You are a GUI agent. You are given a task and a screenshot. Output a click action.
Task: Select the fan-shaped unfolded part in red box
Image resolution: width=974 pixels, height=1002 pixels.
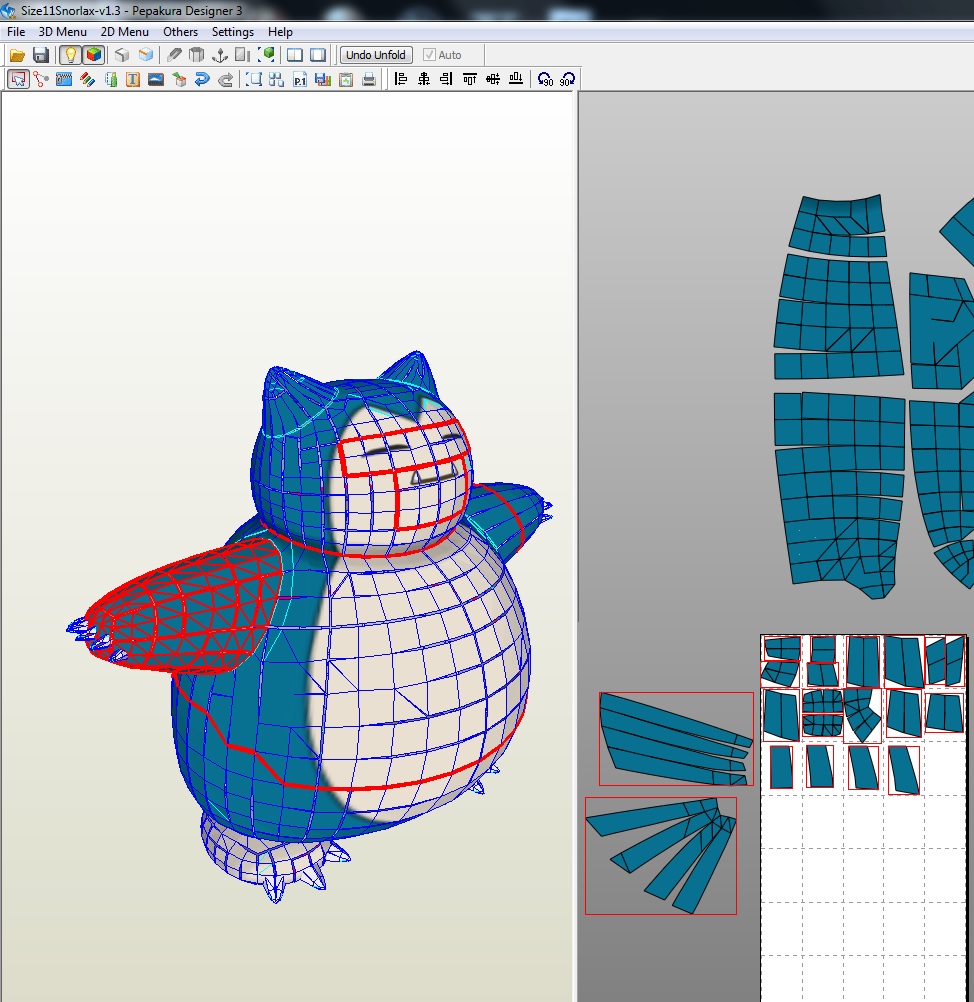pyautogui.click(x=661, y=856)
